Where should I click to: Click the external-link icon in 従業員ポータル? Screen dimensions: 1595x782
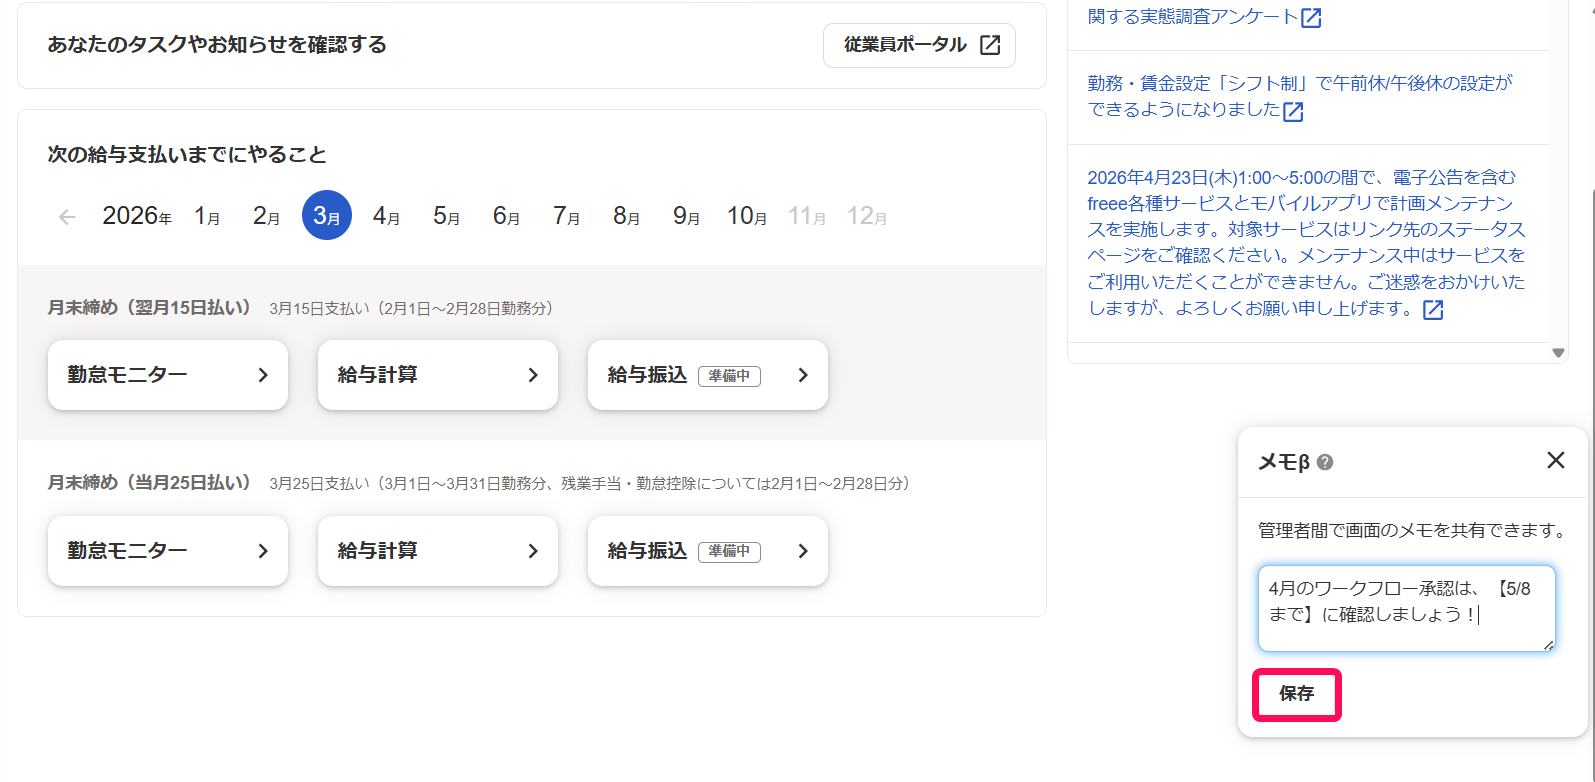990,45
